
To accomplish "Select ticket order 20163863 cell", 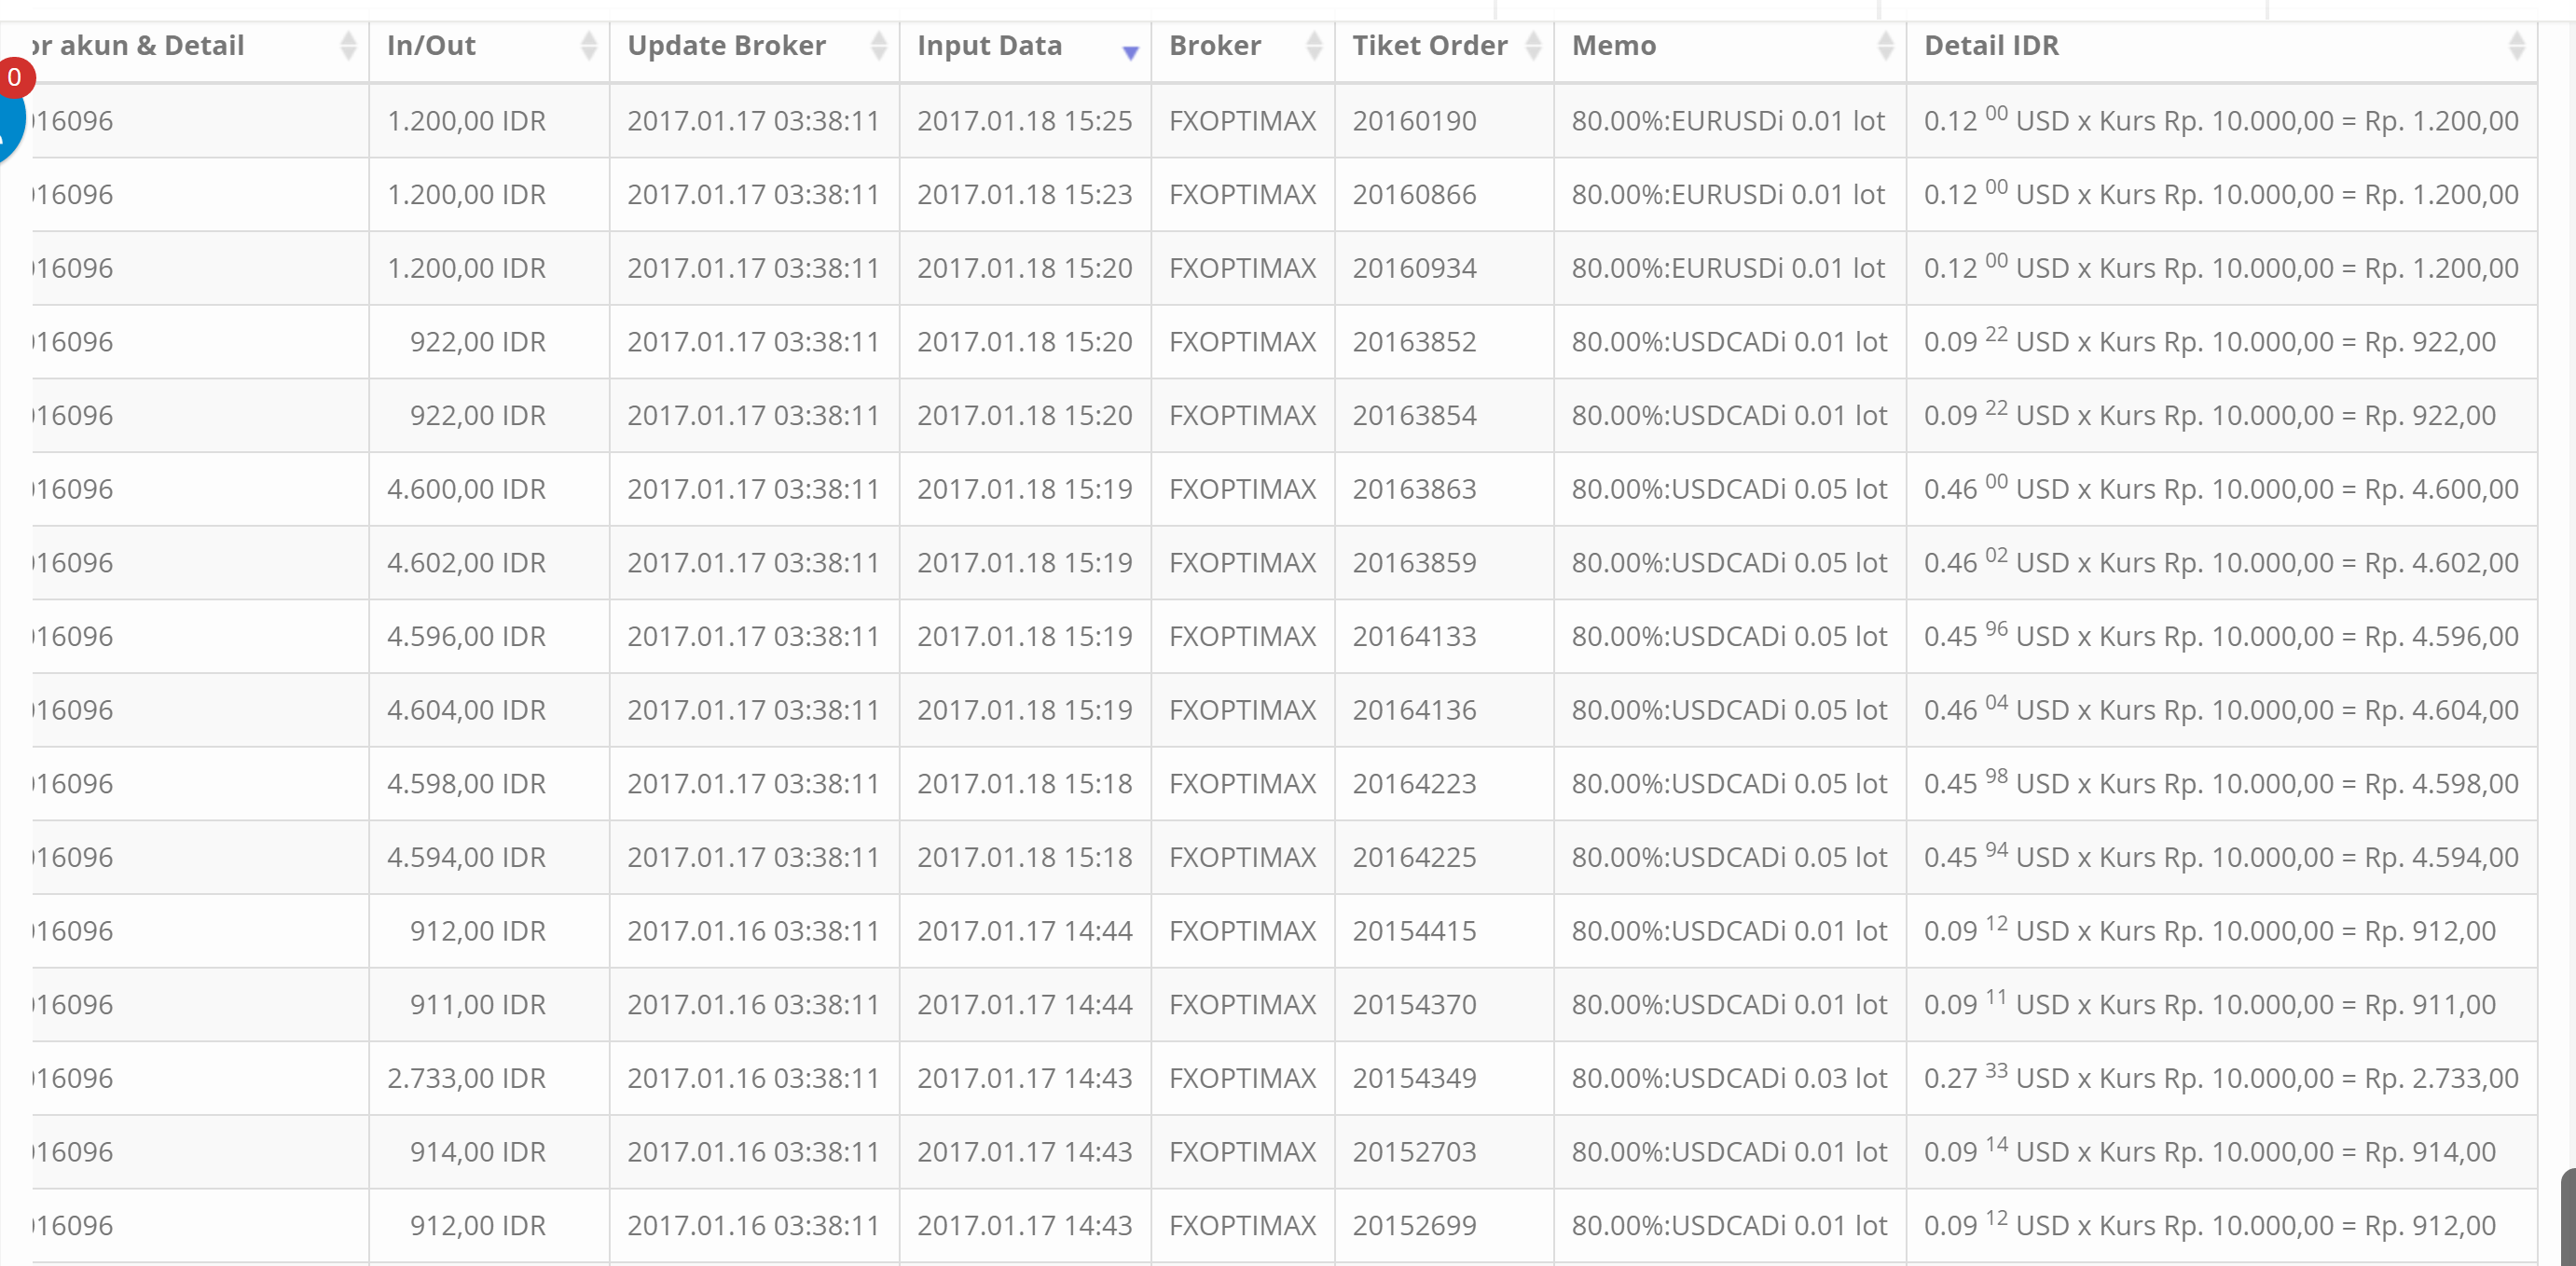I will point(1445,489).
